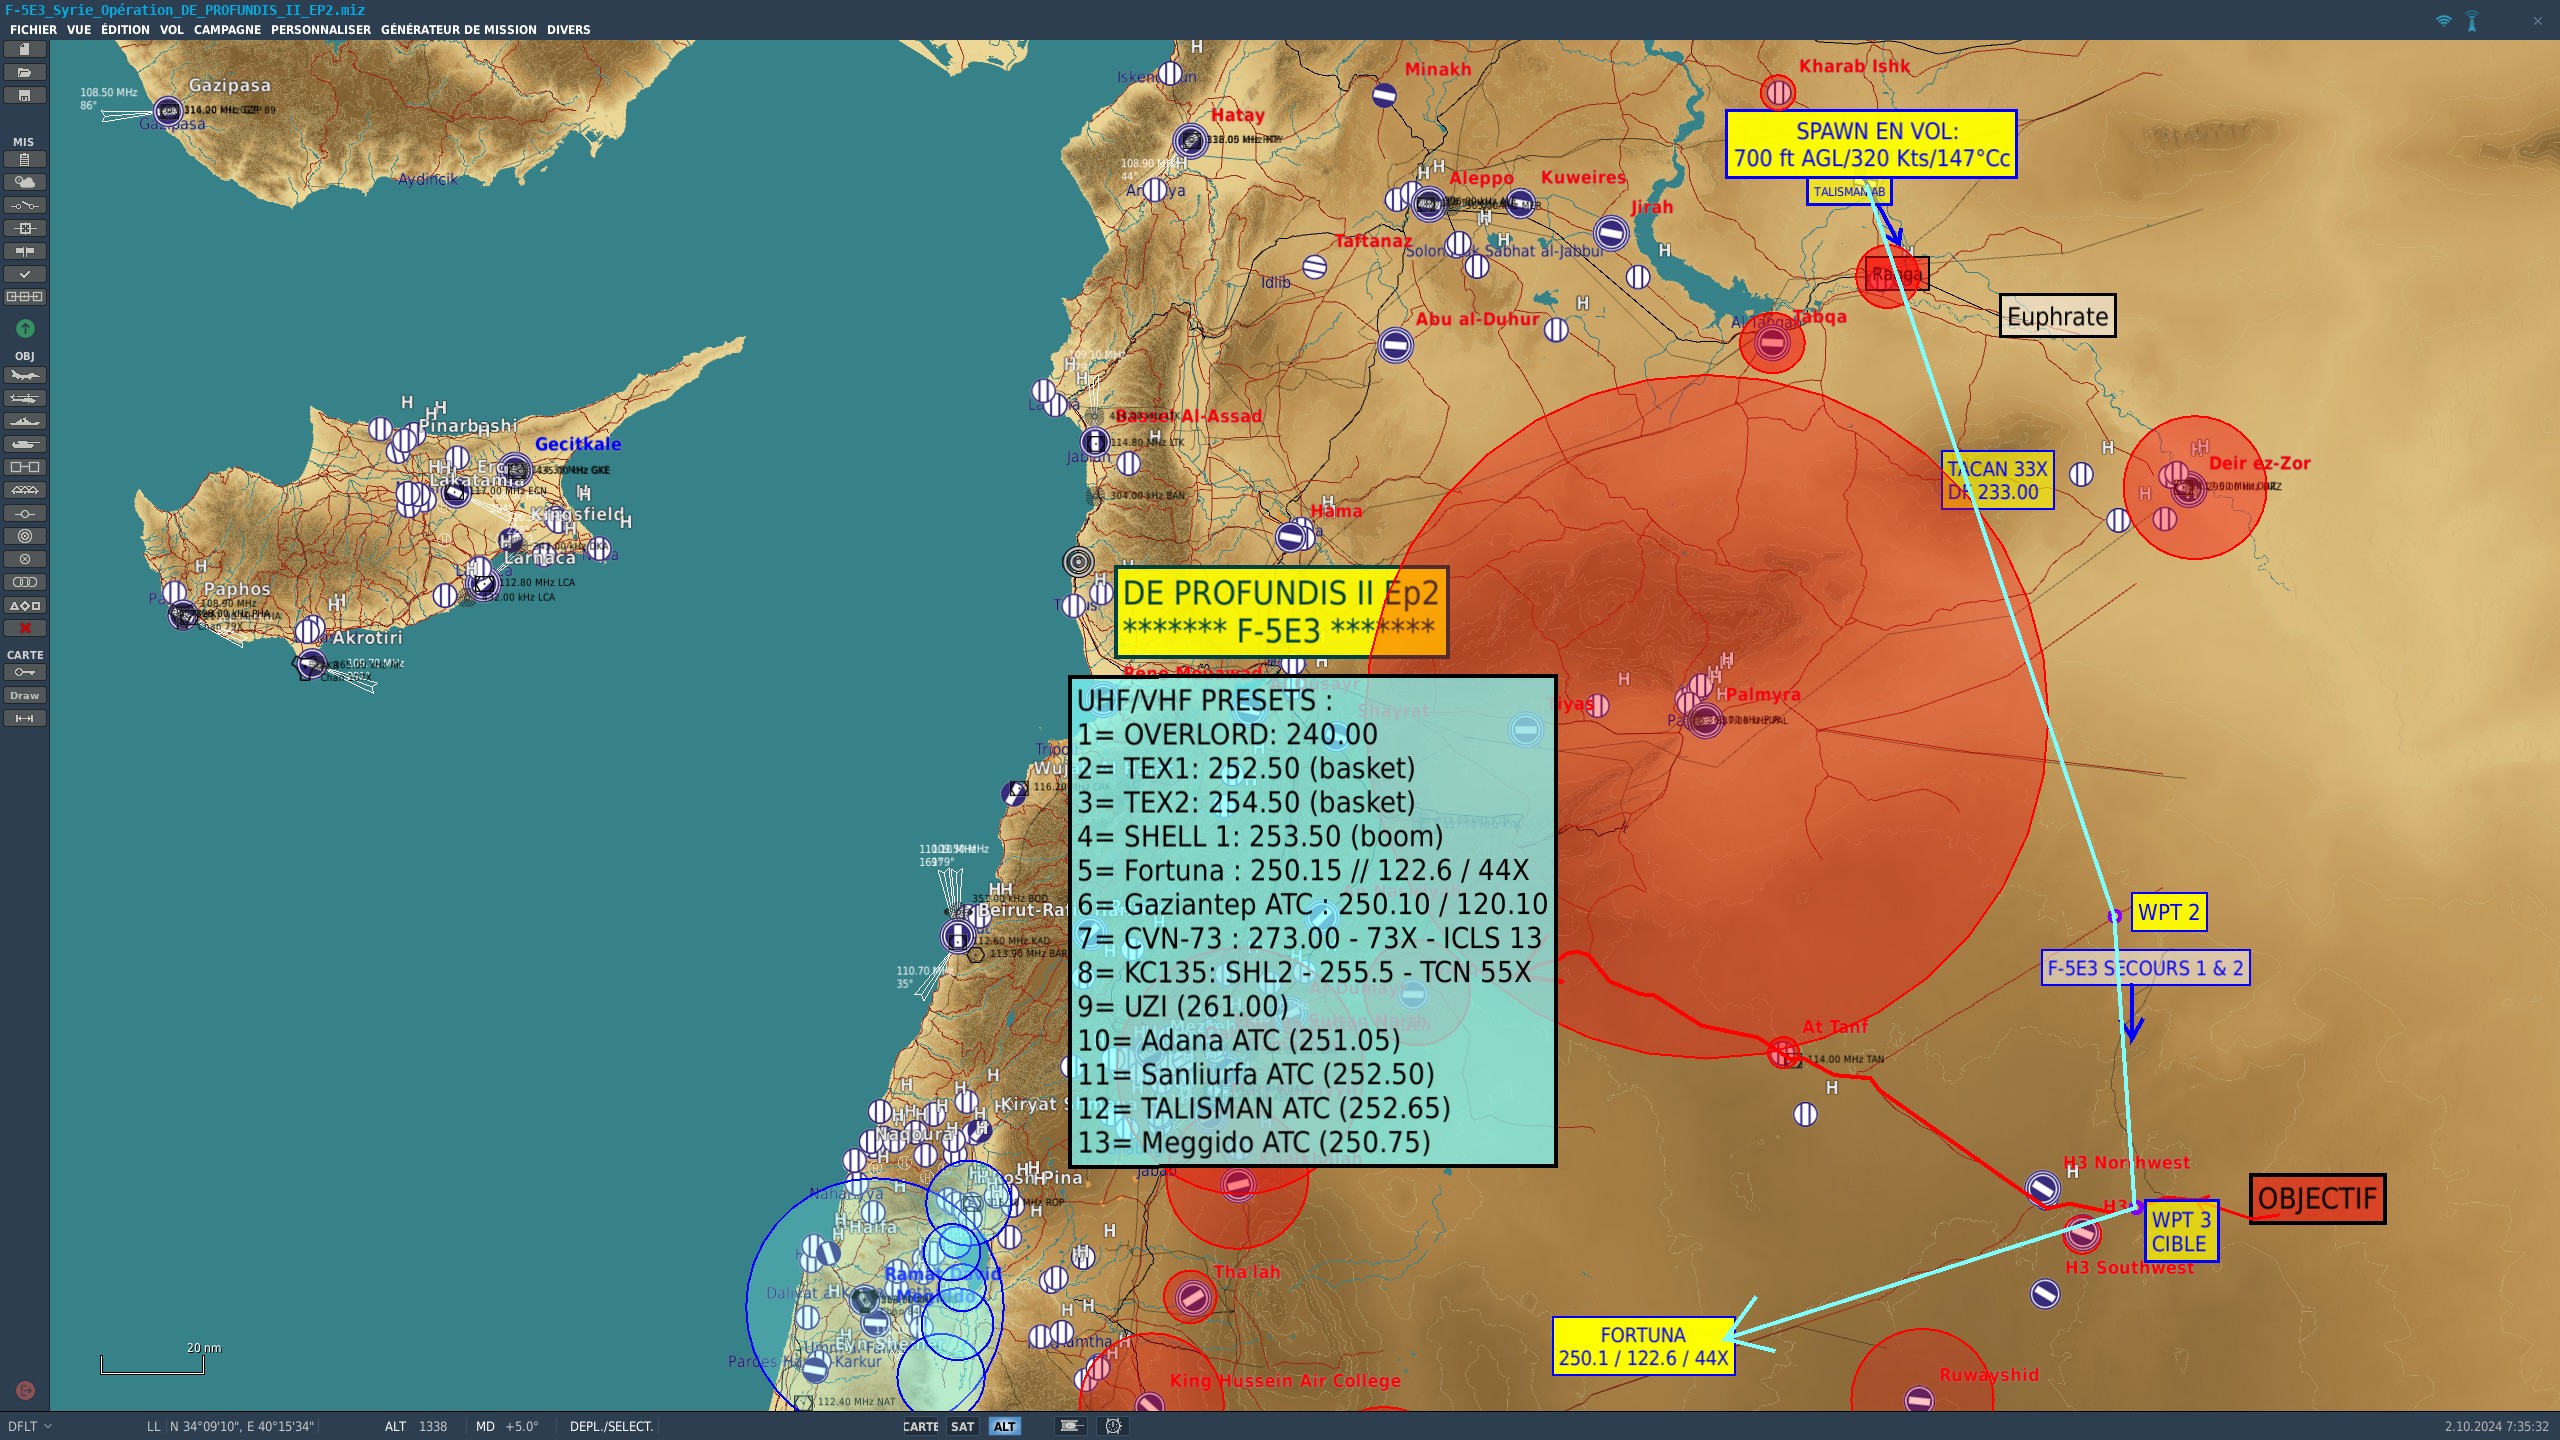Switch map mode to CARTE
Image resolution: width=2560 pixels, height=1440 pixels.
(x=920, y=1426)
